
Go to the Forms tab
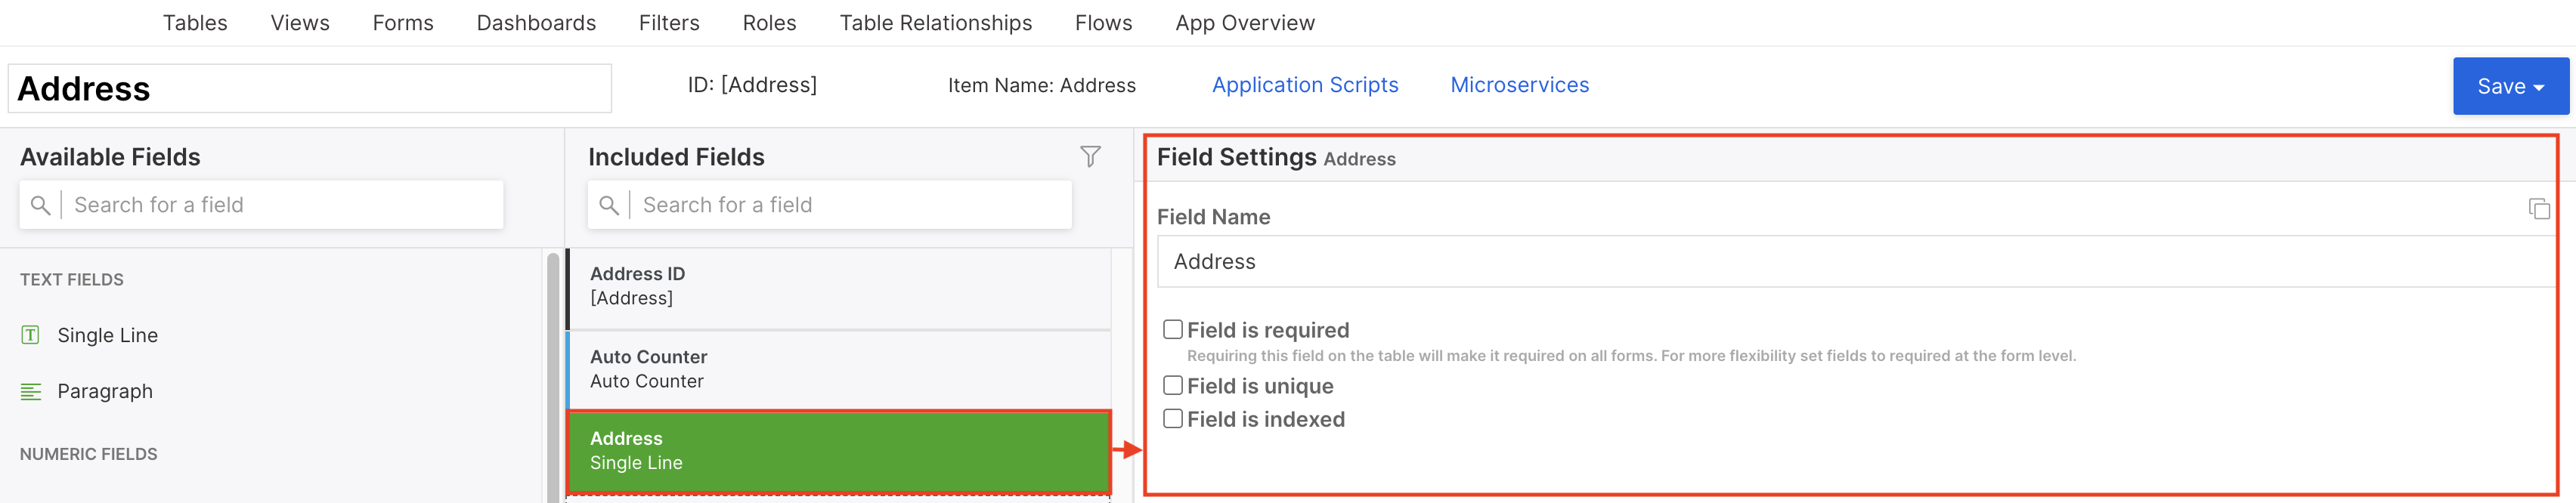pos(403,23)
